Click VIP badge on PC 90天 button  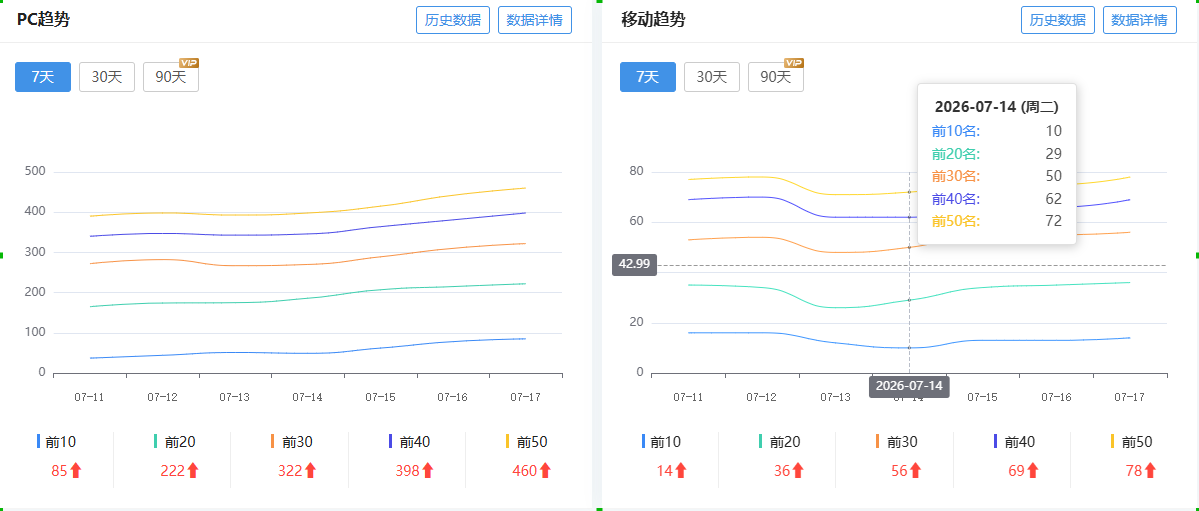[189, 63]
